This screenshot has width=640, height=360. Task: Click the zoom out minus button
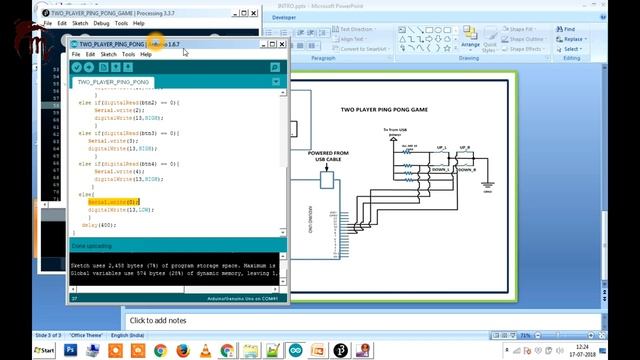coord(538,336)
